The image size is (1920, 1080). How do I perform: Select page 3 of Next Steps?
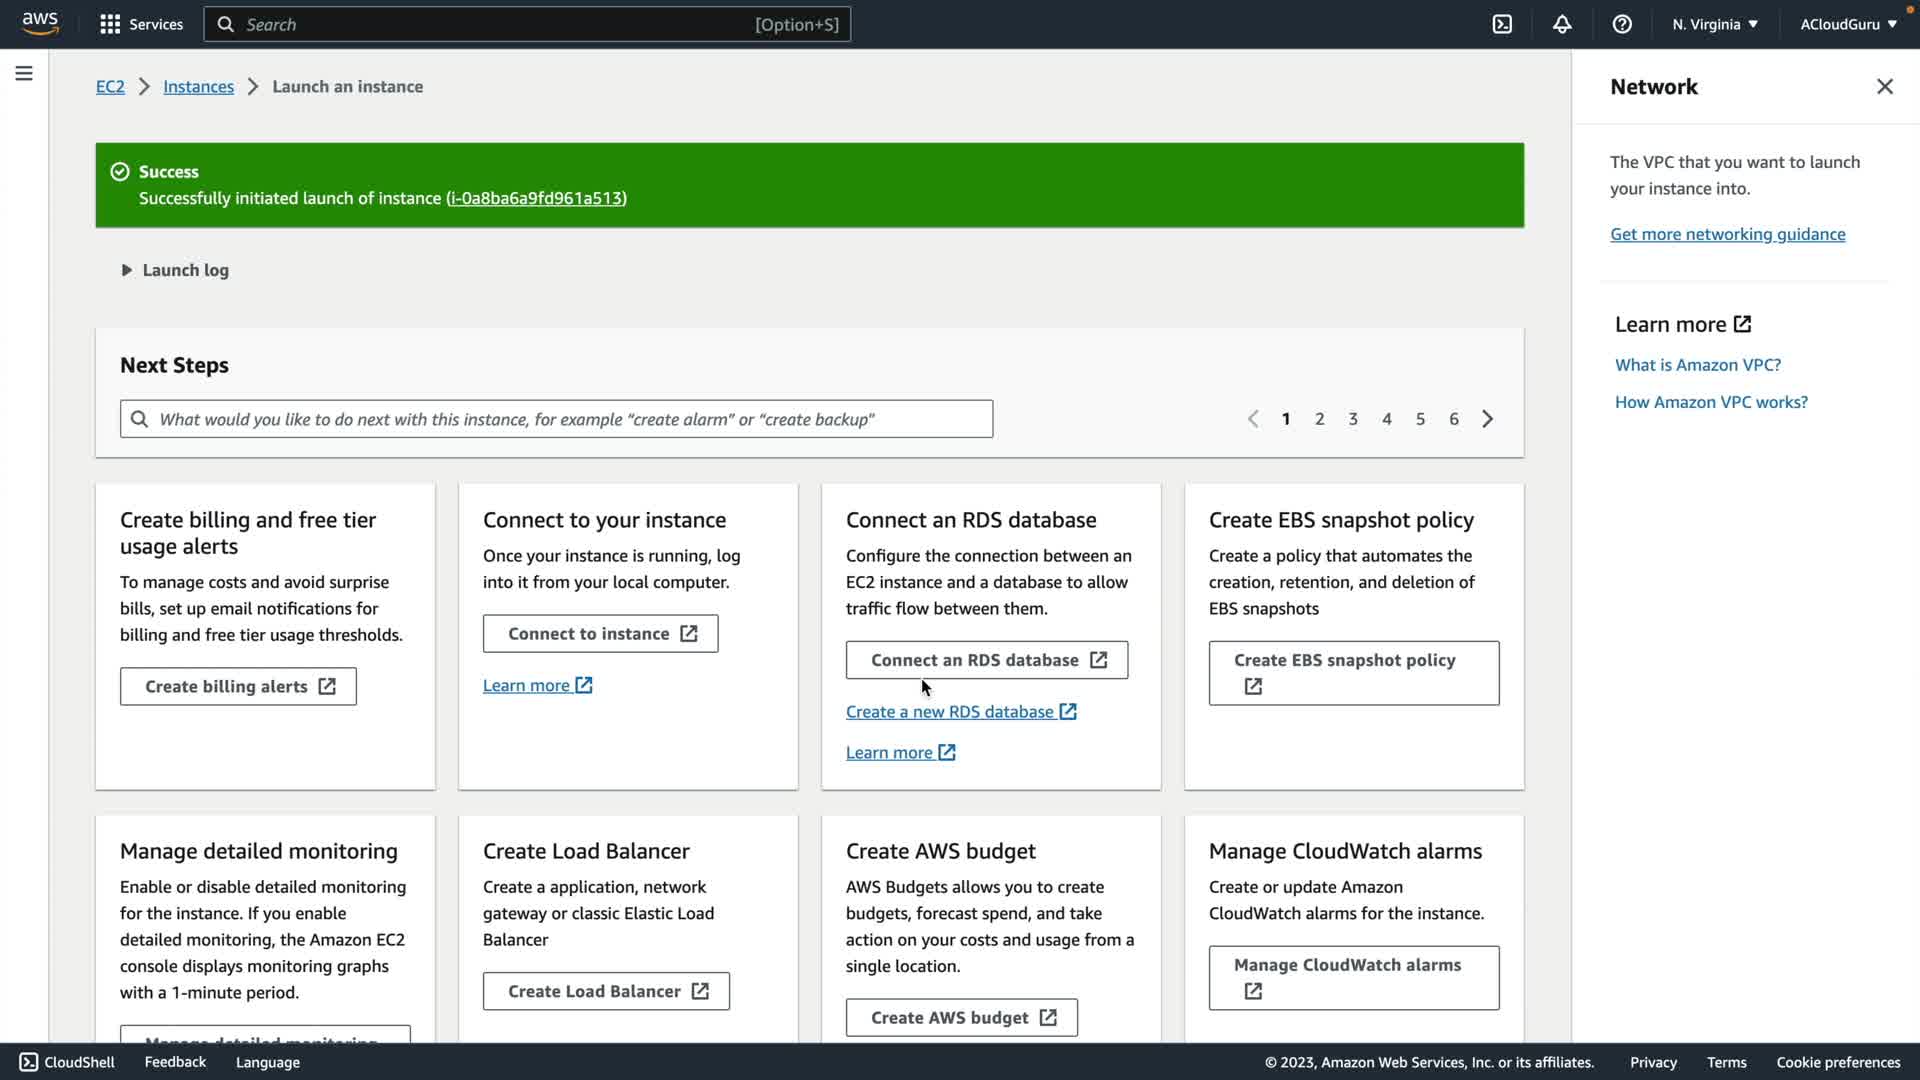[x=1353, y=419]
